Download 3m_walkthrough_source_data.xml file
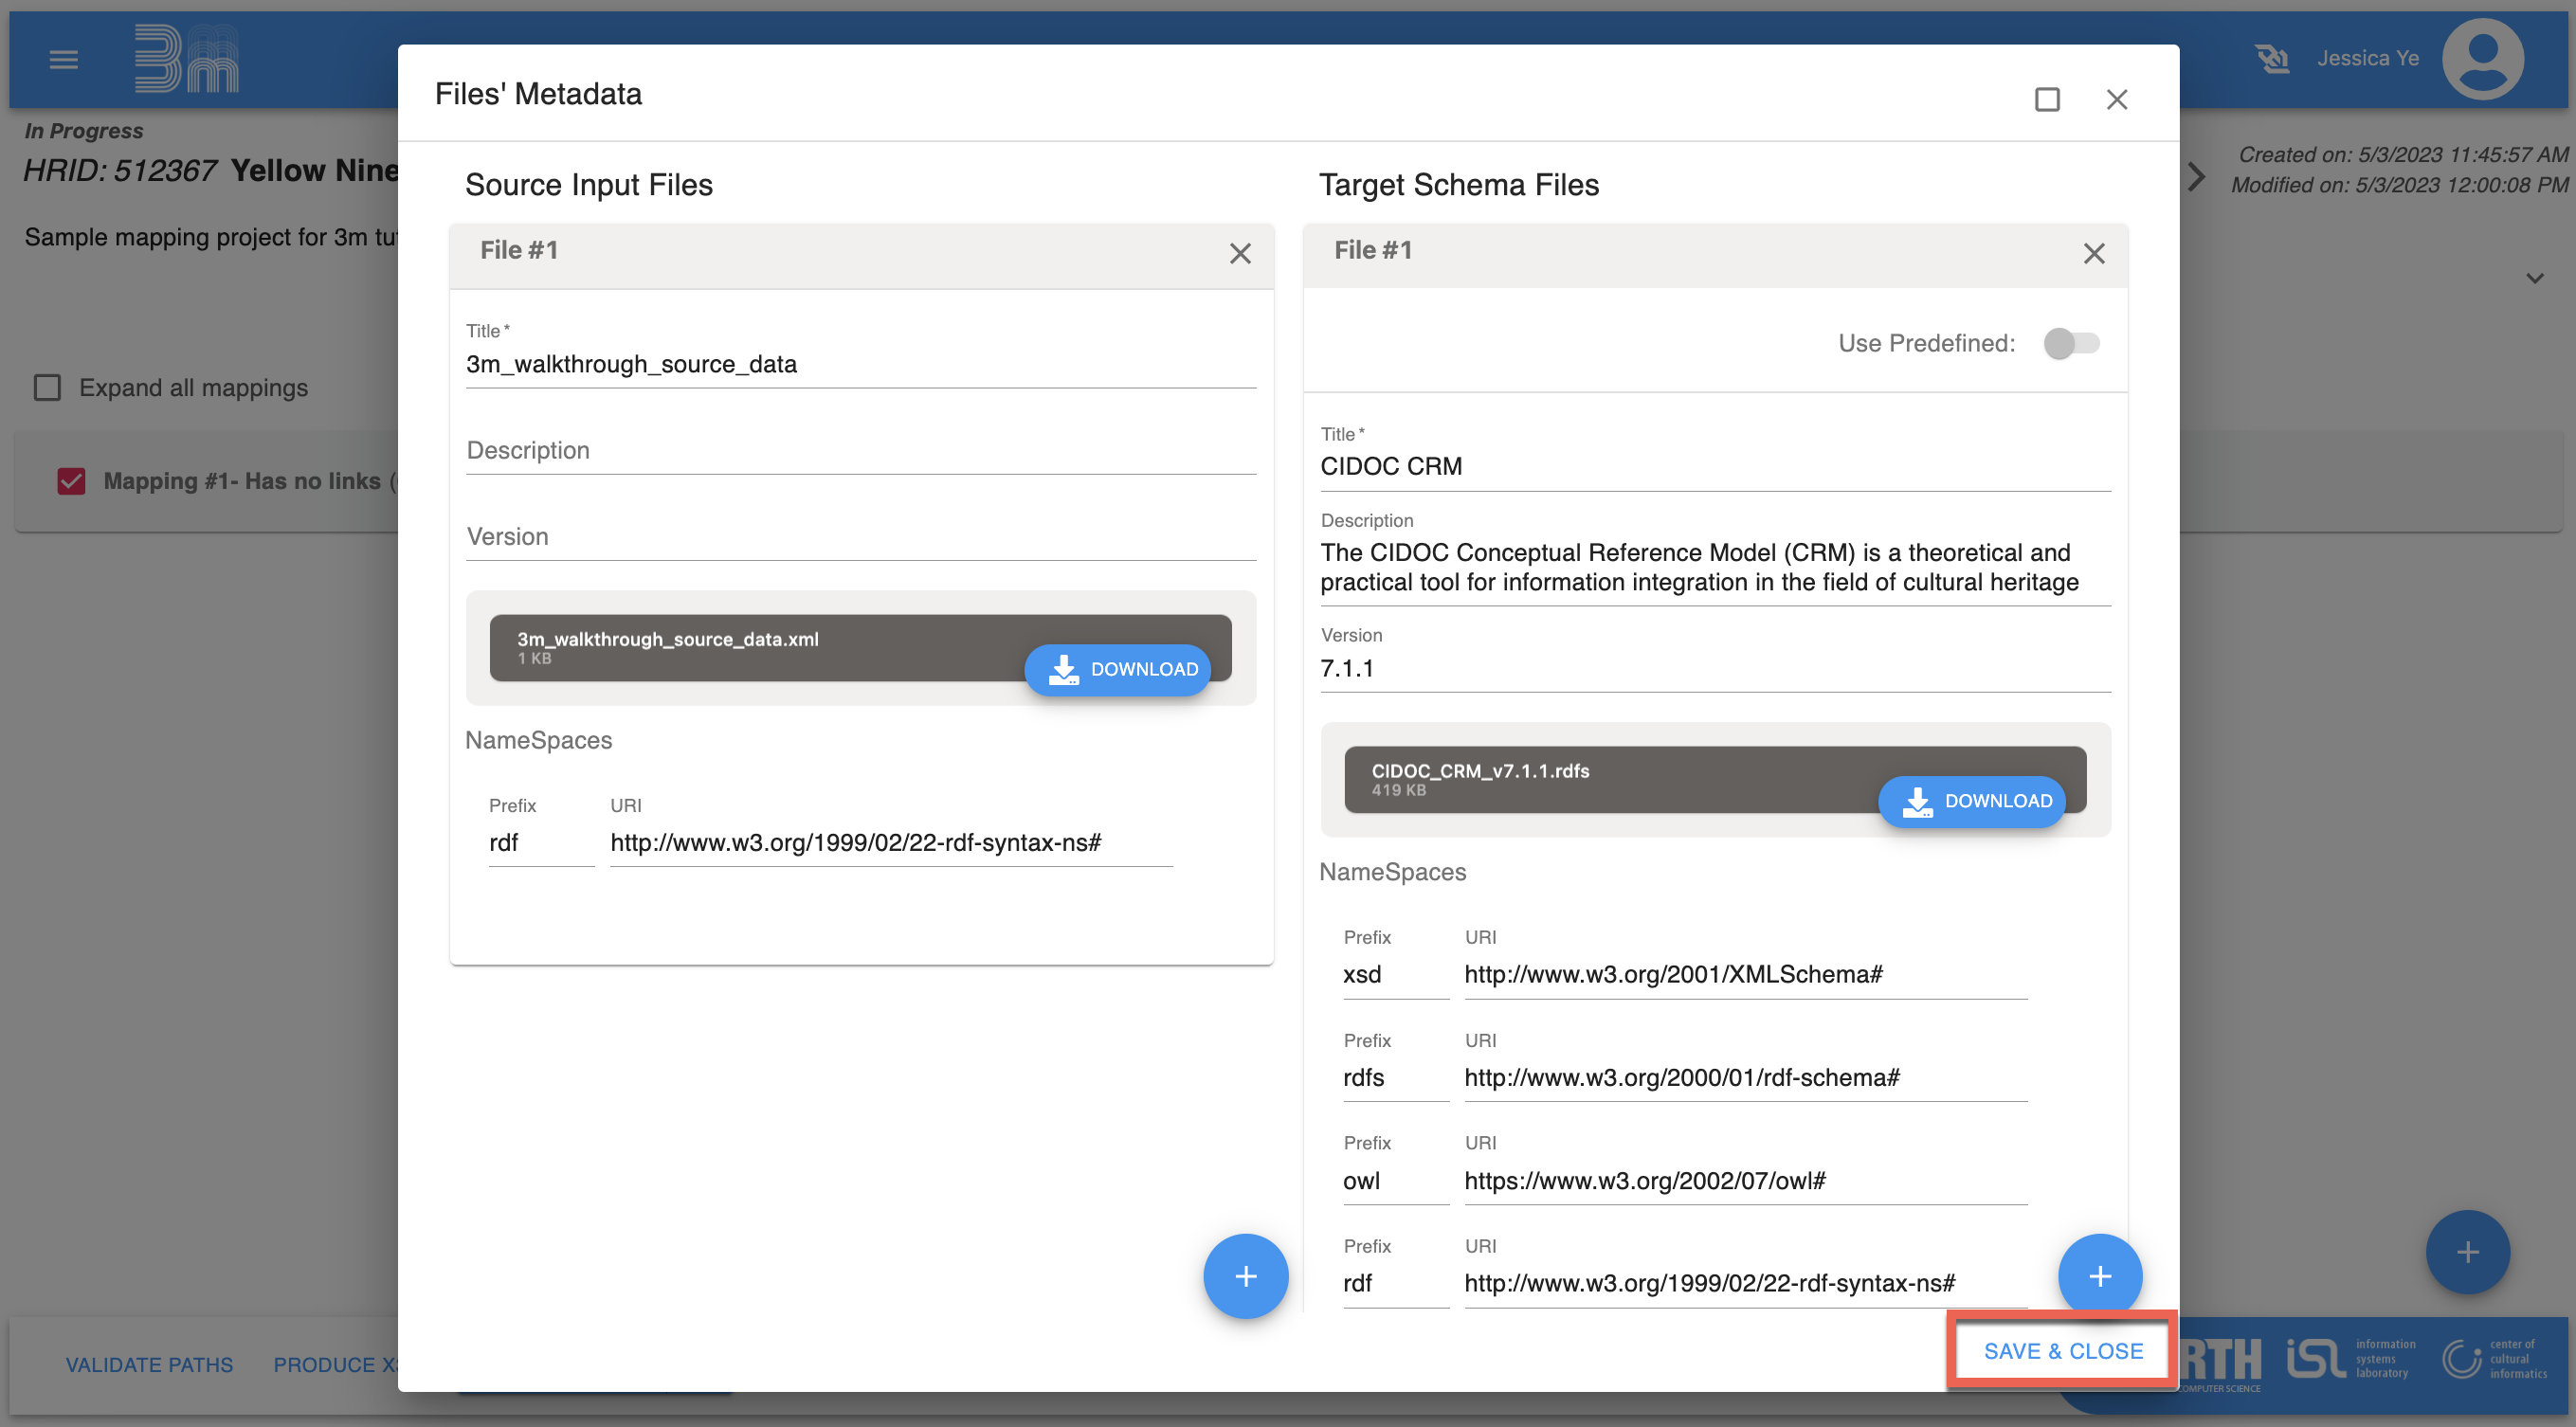The height and width of the screenshot is (1427, 2576). 1117,669
